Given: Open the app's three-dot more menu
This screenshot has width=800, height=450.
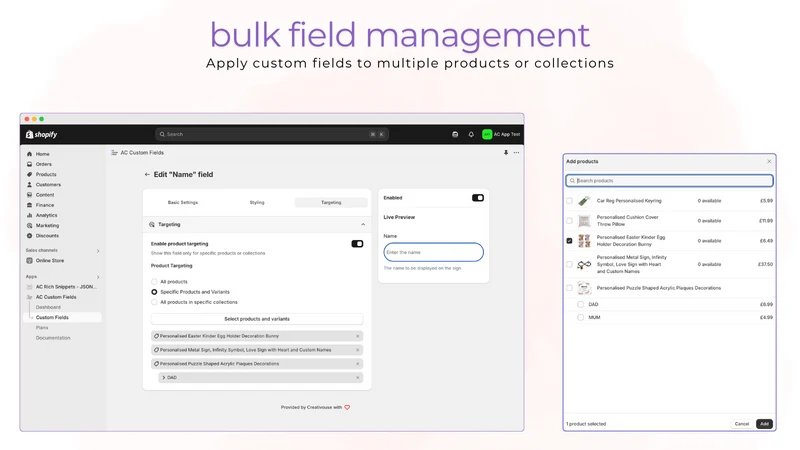Looking at the screenshot, I should pyautogui.click(x=516, y=153).
